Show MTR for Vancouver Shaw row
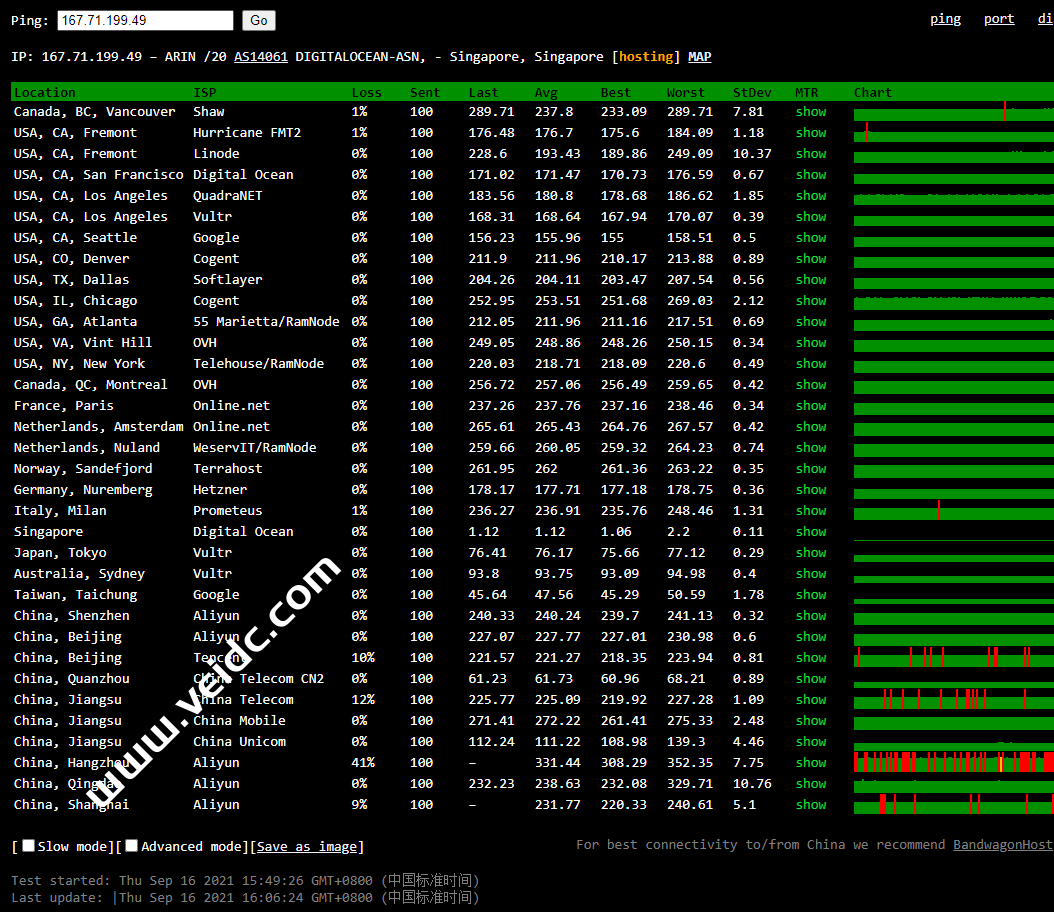The image size is (1054, 912). click(x=811, y=112)
